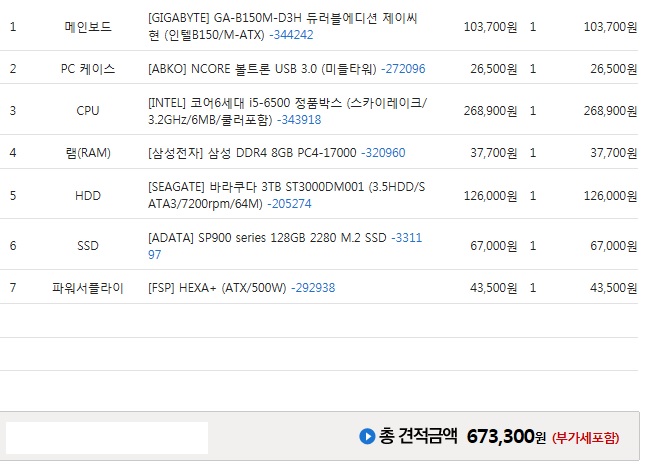Open product code link -272096

(403, 69)
